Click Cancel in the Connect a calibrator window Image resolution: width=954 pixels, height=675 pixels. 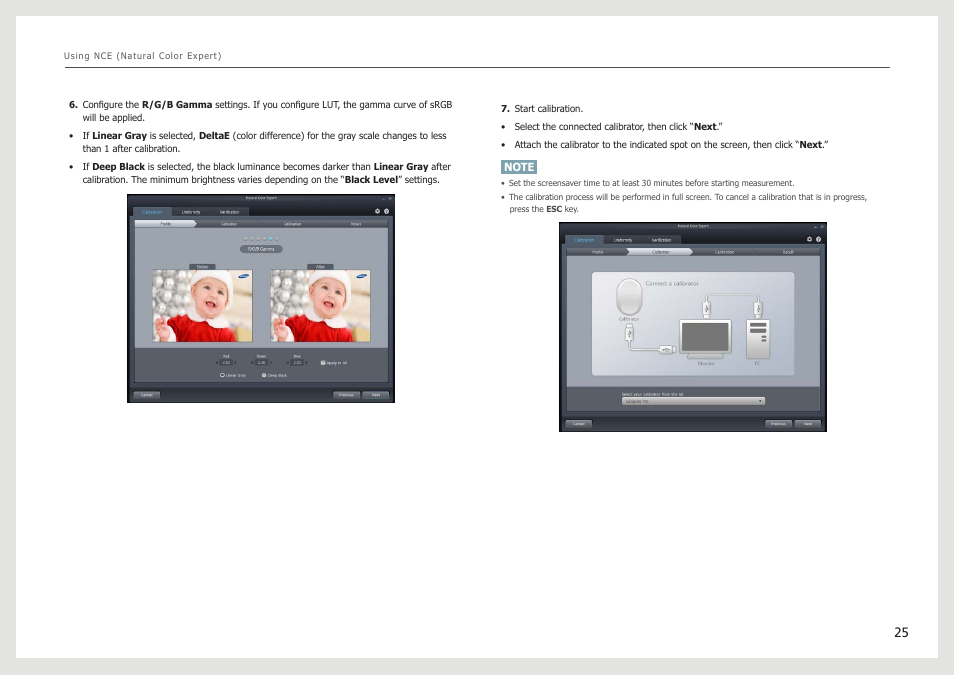(579, 424)
